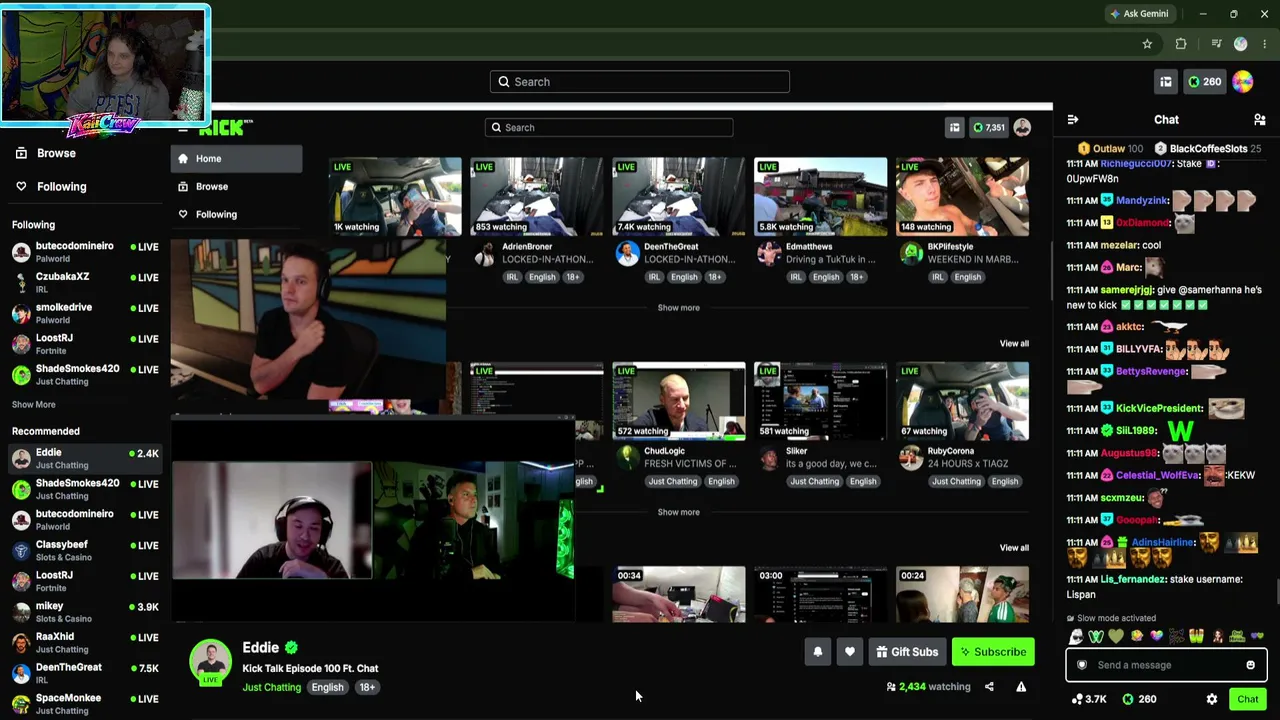Click View all above the ChudLogic row

(x=1014, y=344)
